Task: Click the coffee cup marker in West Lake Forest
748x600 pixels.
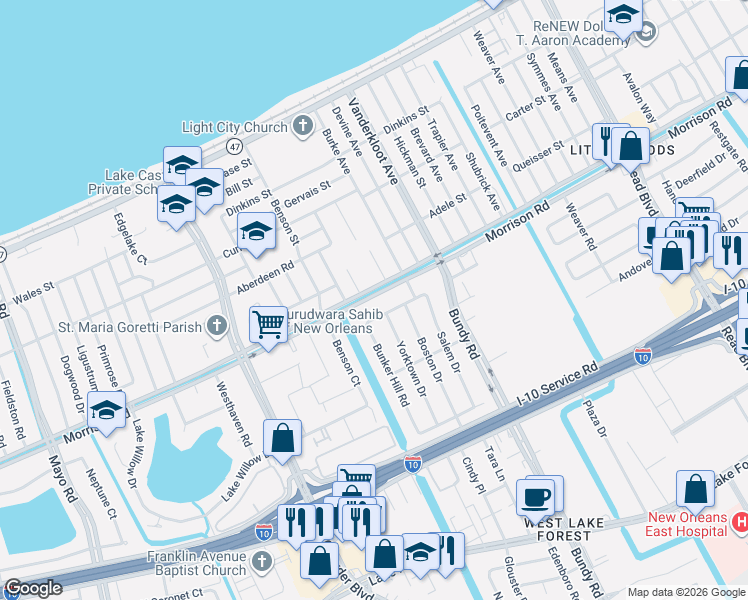Action: click(x=535, y=499)
